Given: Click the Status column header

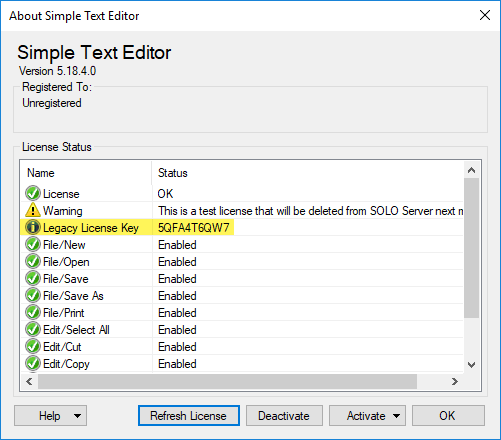Looking at the screenshot, I should coord(307,173).
